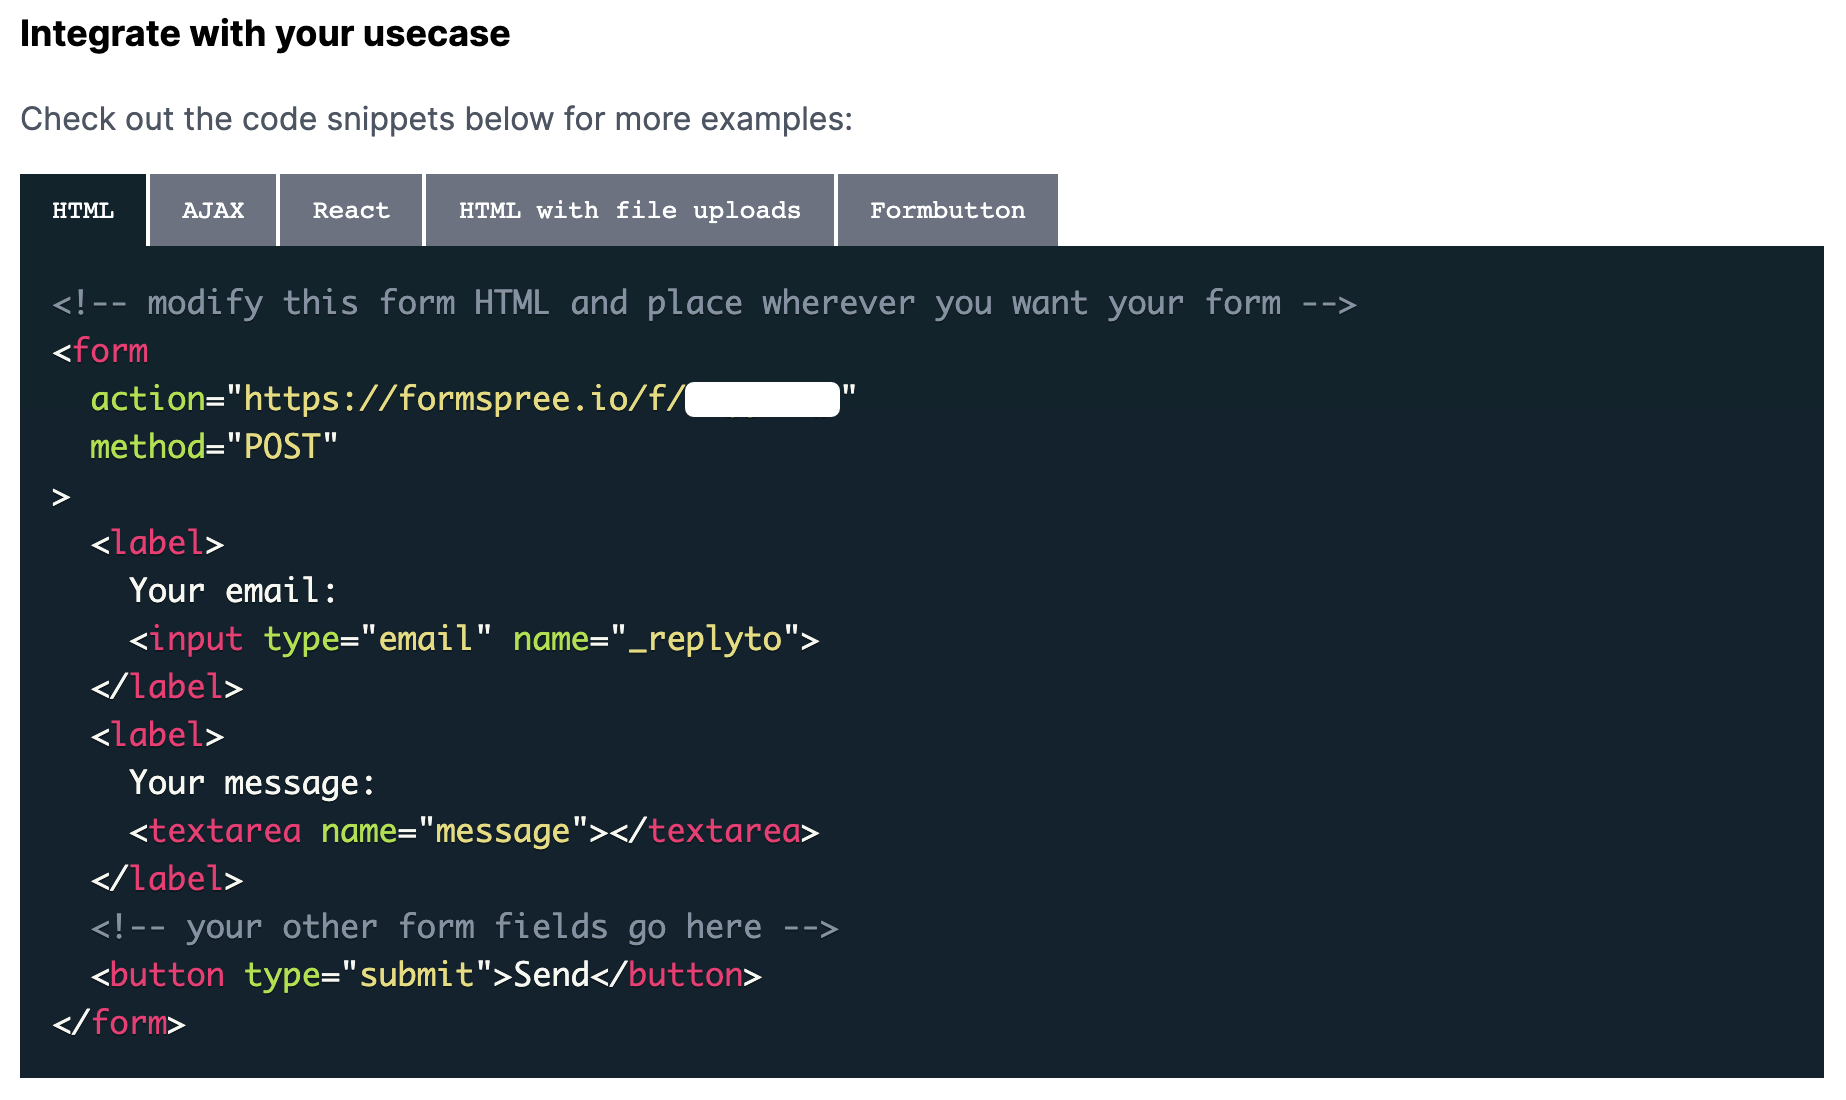The width and height of the screenshot is (1846, 1100).
Task: Click the Send submit button text
Action: click(x=549, y=974)
